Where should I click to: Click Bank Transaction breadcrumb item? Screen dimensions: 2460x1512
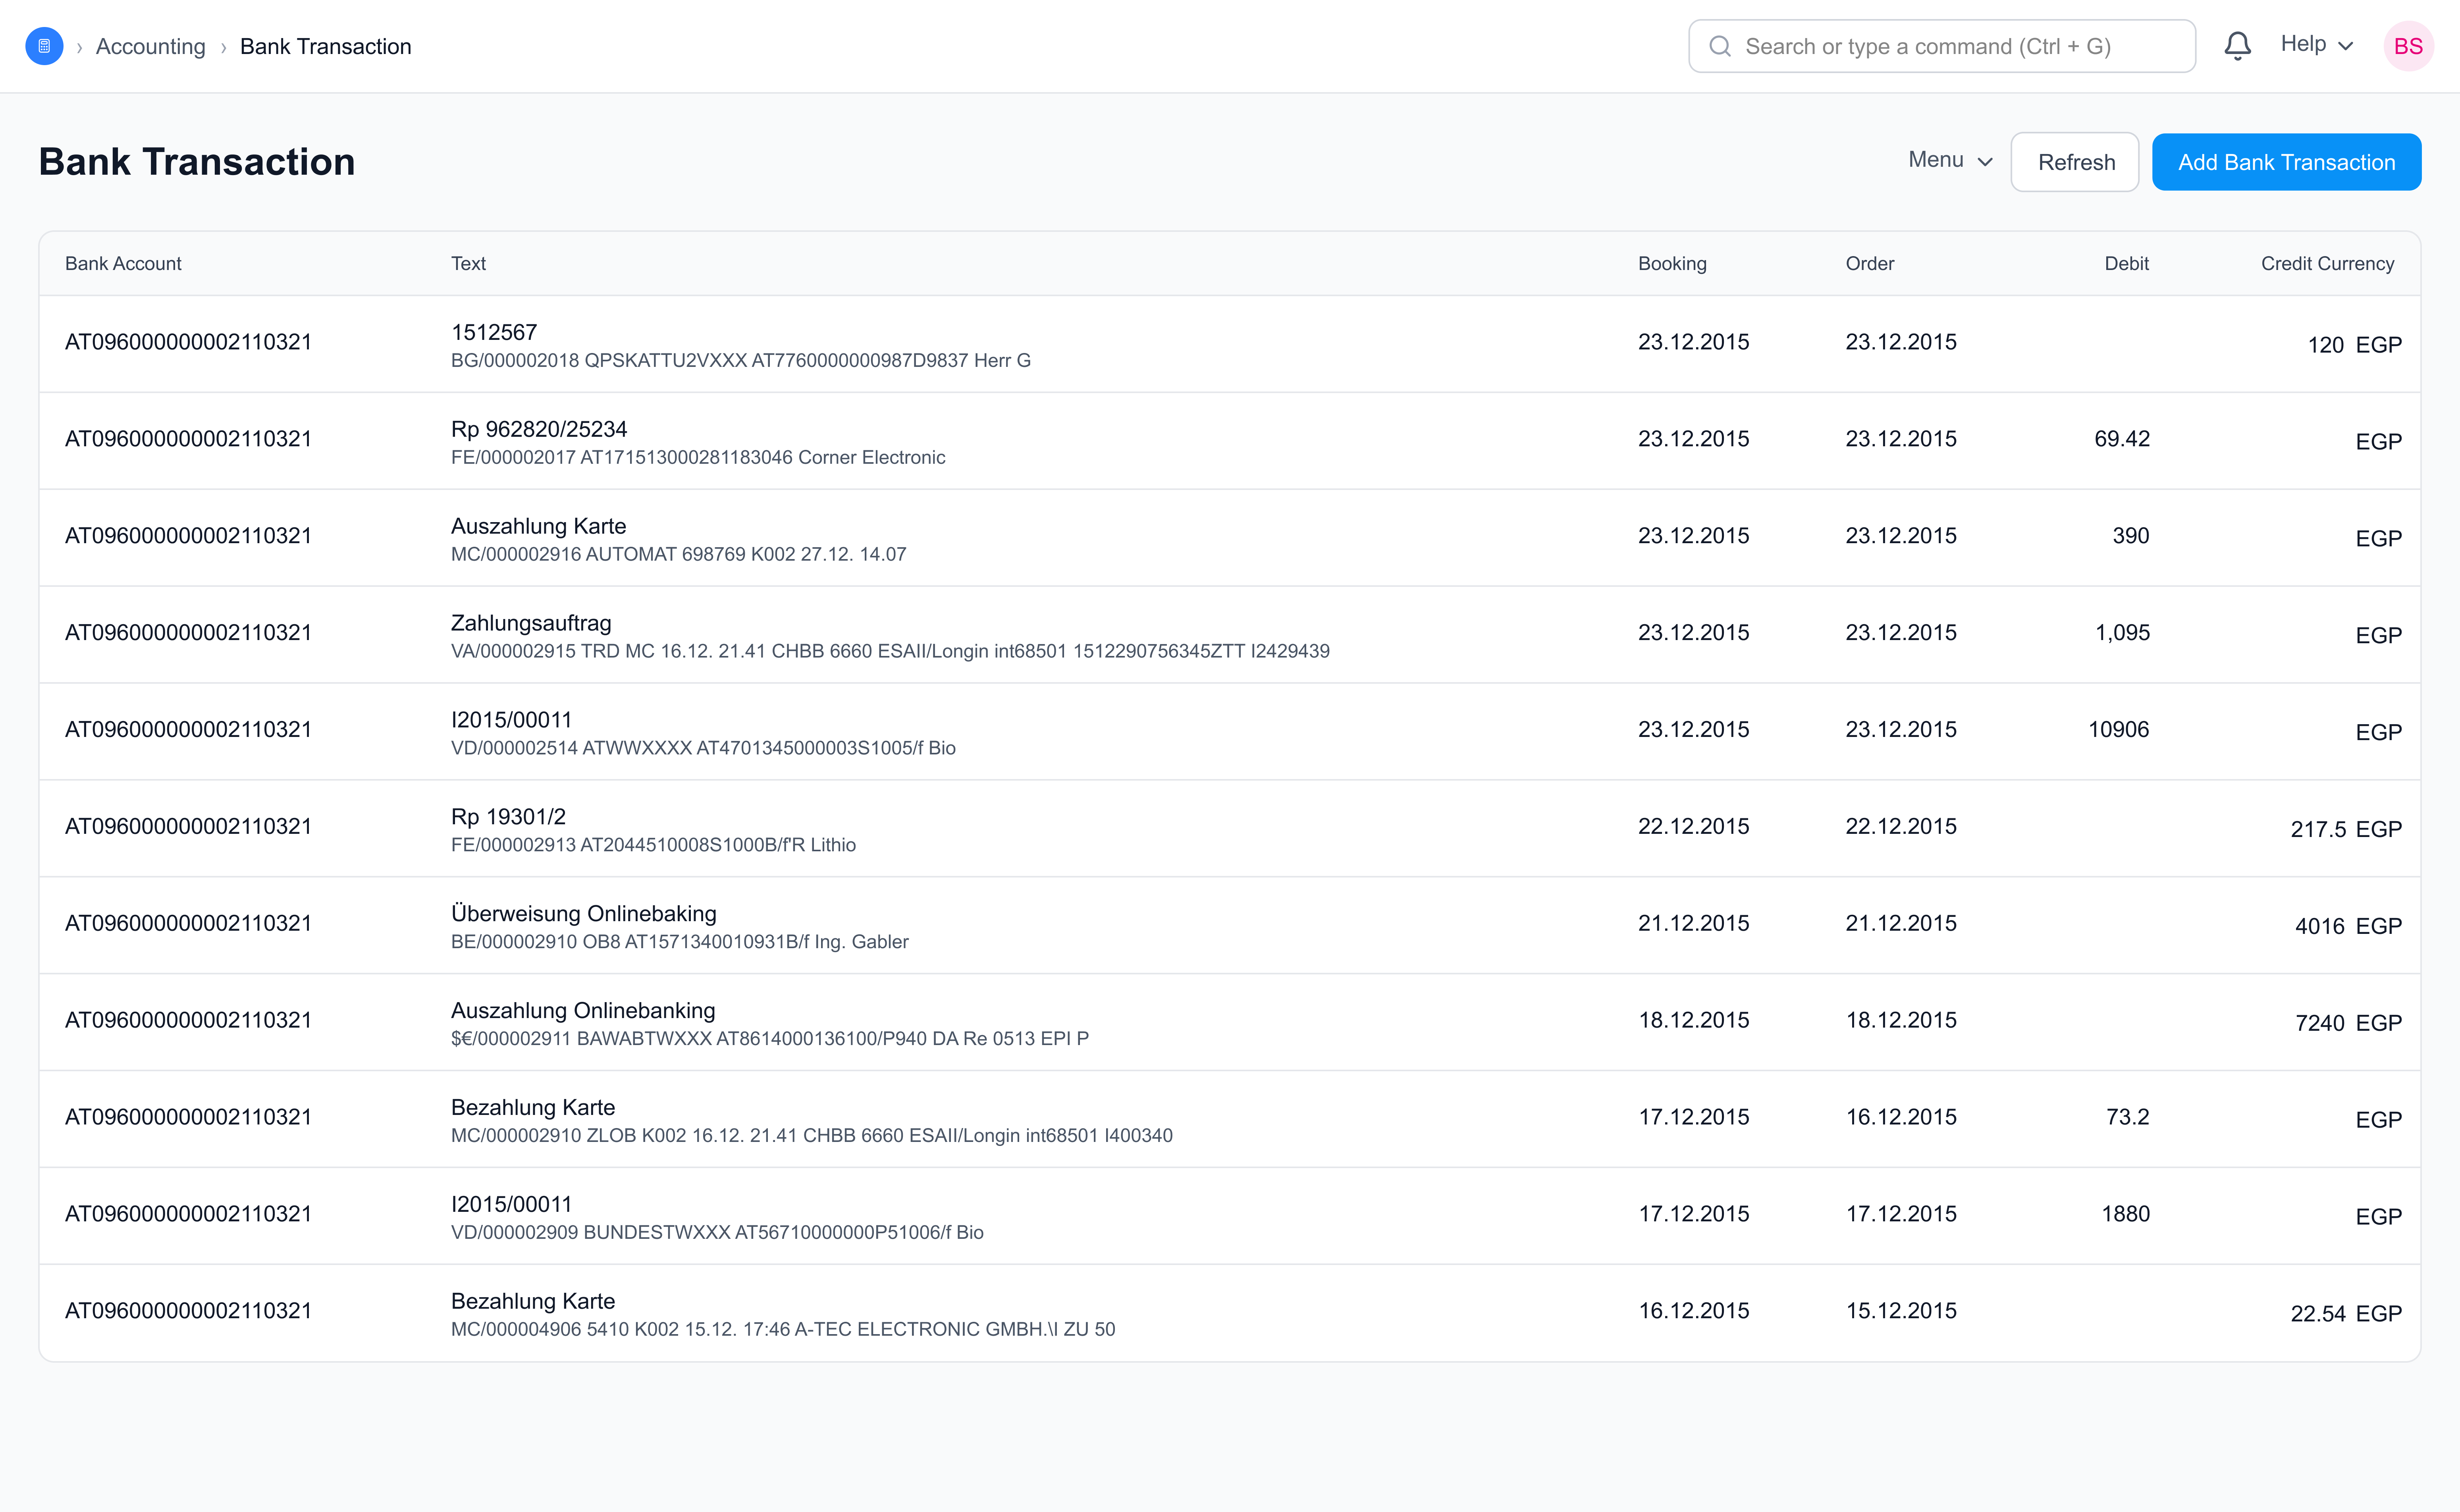tap(325, 46)
